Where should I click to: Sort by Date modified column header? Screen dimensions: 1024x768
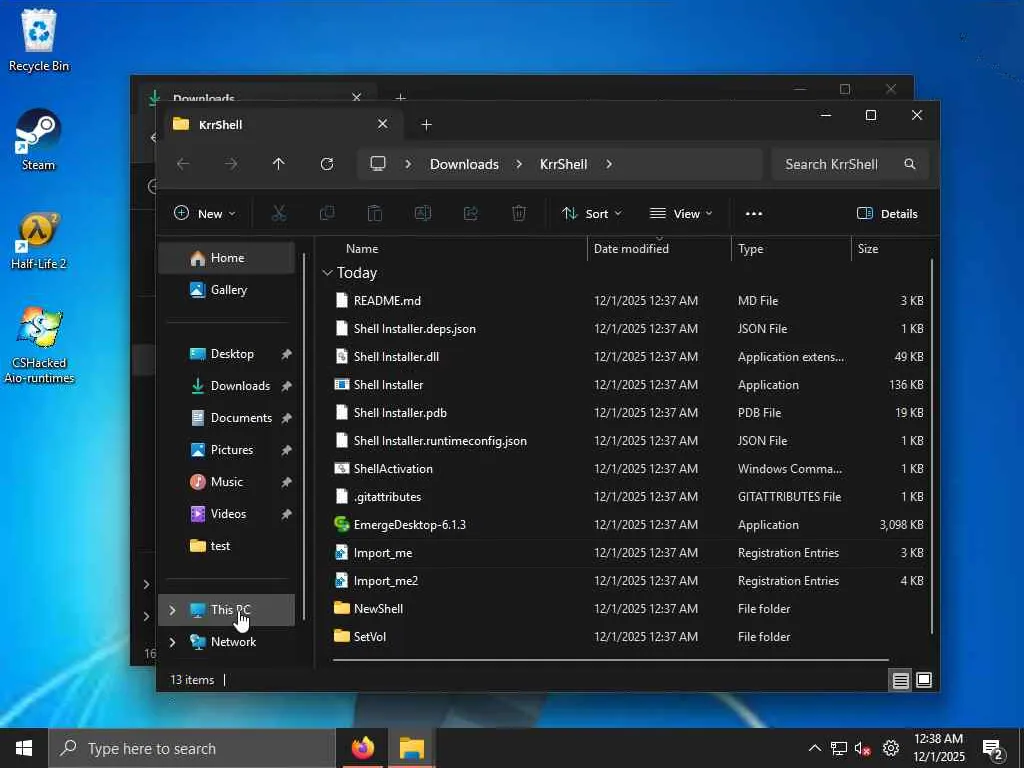coord(631,249)
